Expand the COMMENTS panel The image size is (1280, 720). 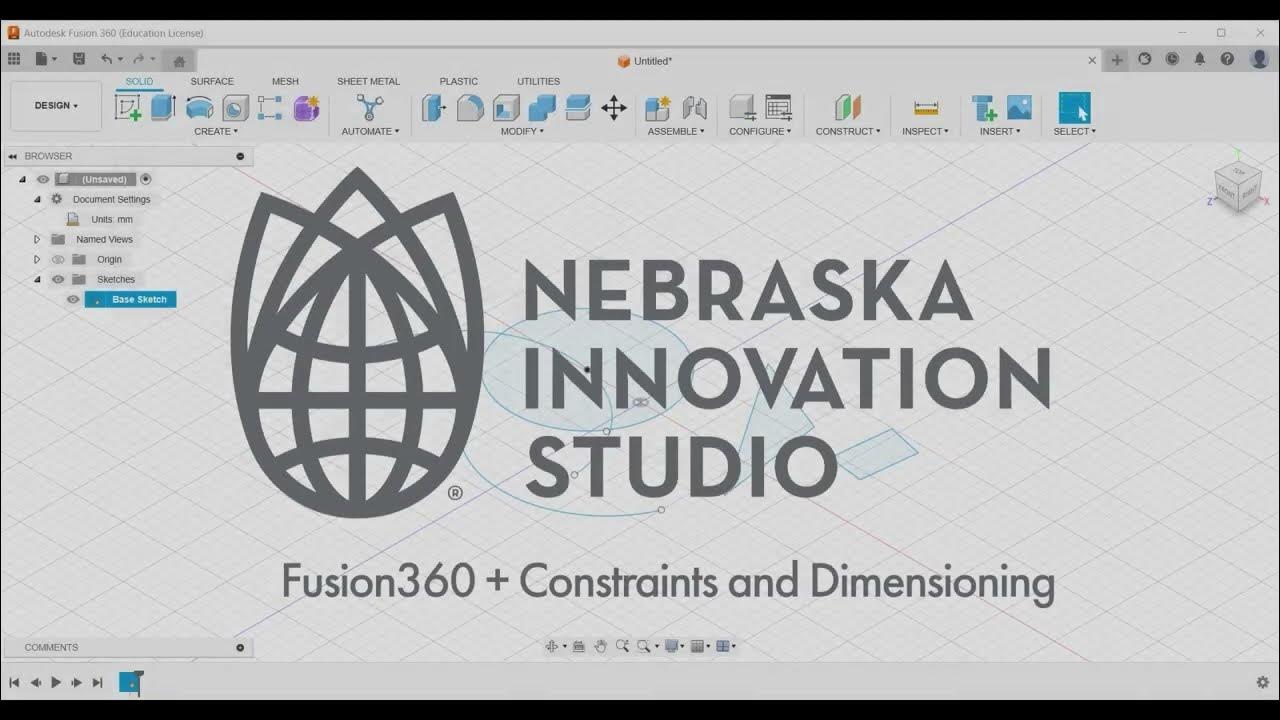coord(240,648)
